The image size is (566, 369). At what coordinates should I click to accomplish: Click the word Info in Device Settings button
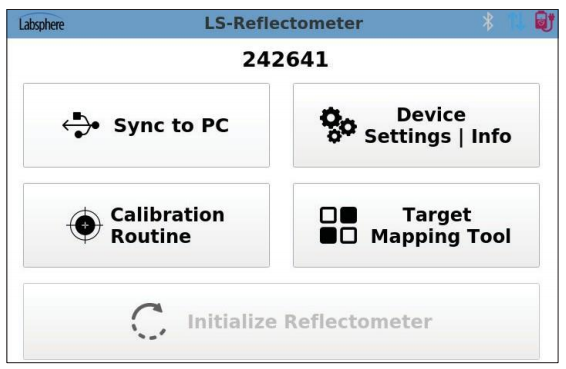(491, 136)
